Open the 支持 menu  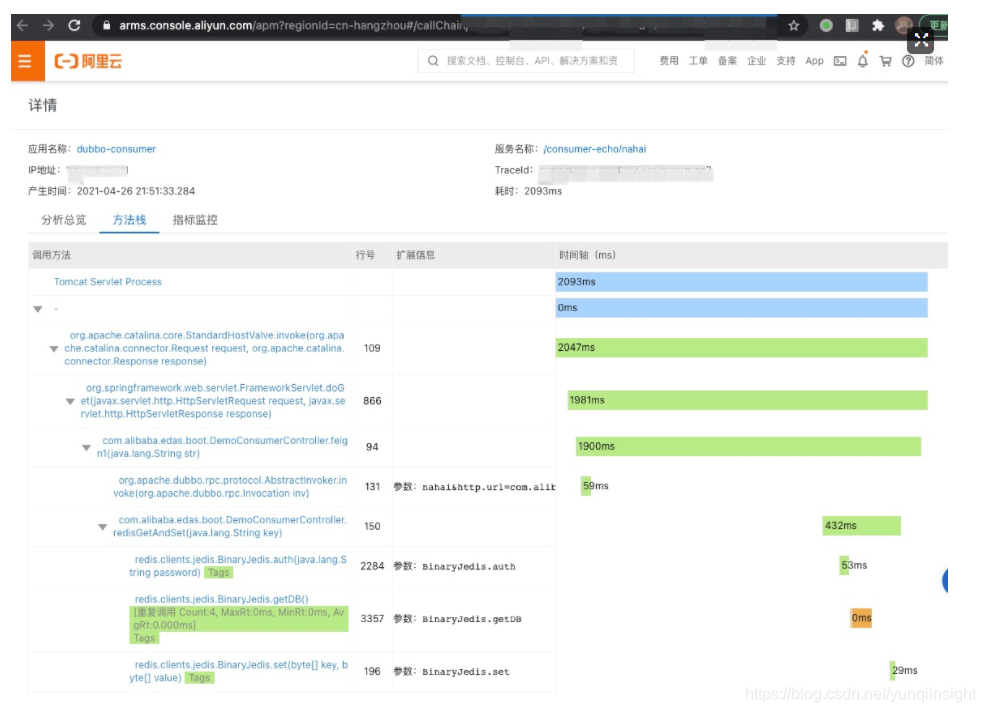pyautogui.click(x=785, y=61)
